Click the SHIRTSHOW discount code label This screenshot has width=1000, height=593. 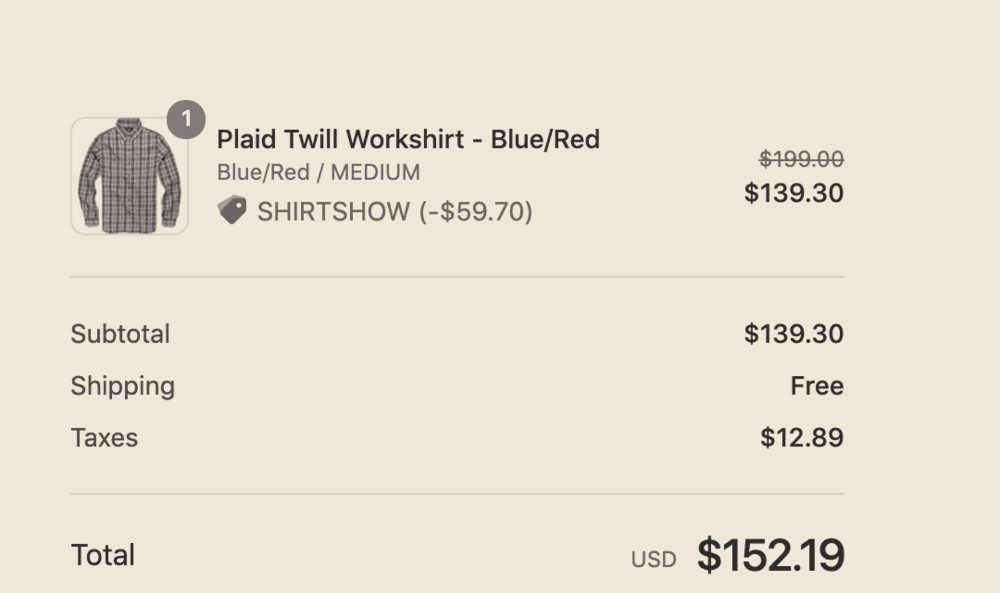point(334,212)
